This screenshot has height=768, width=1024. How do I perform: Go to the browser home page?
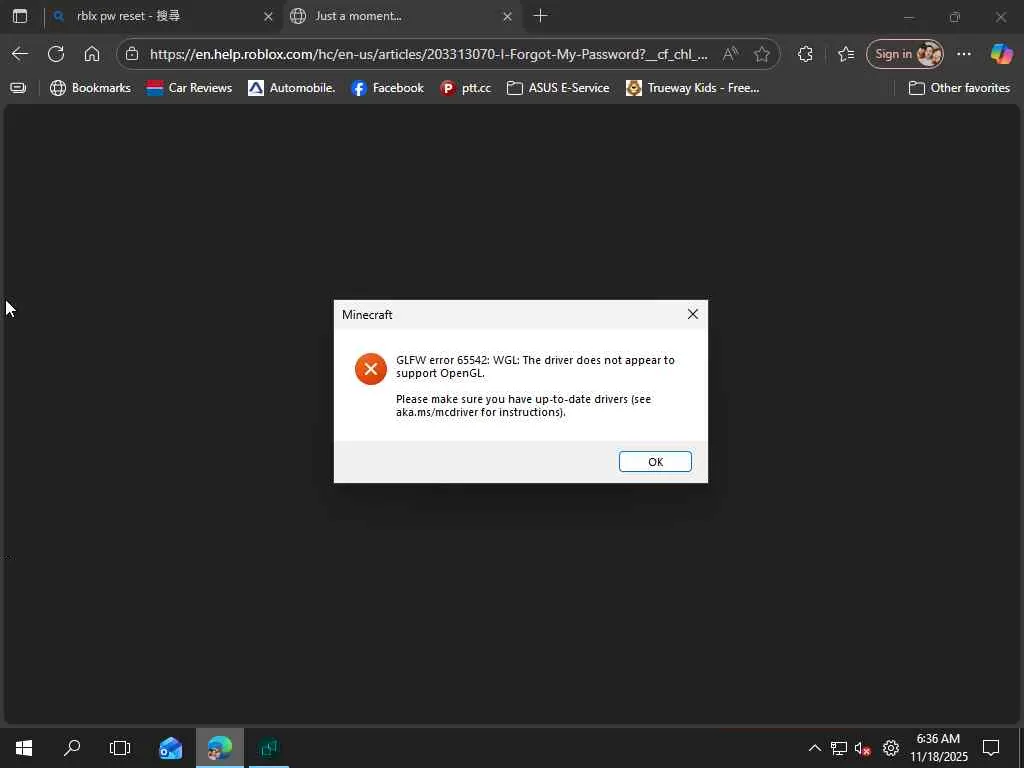[x=92, y=54]
